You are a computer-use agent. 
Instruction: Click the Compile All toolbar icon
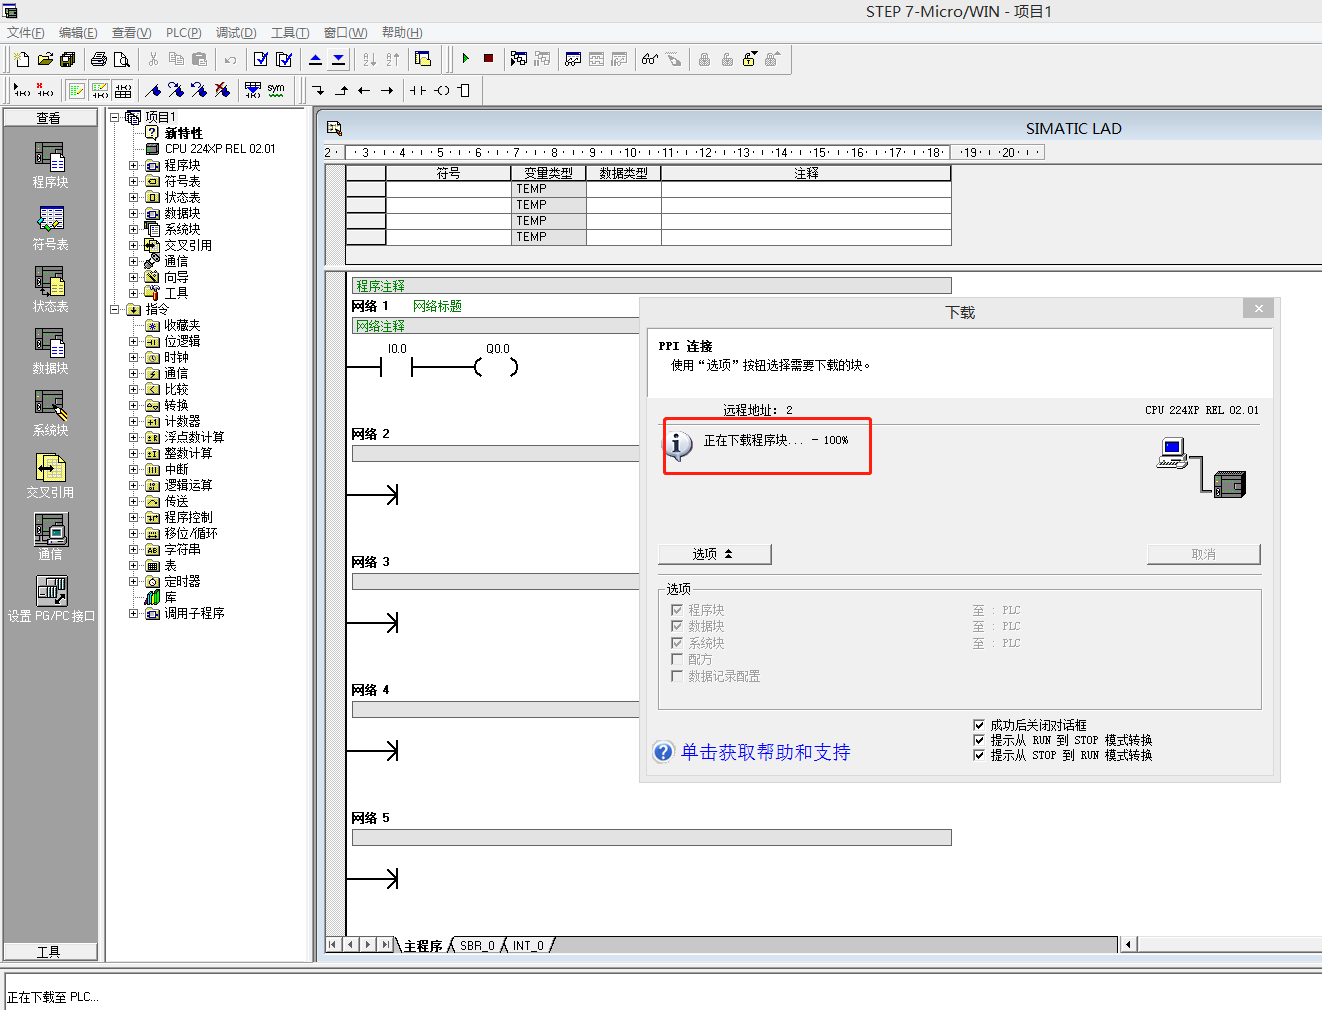[284, 59]
